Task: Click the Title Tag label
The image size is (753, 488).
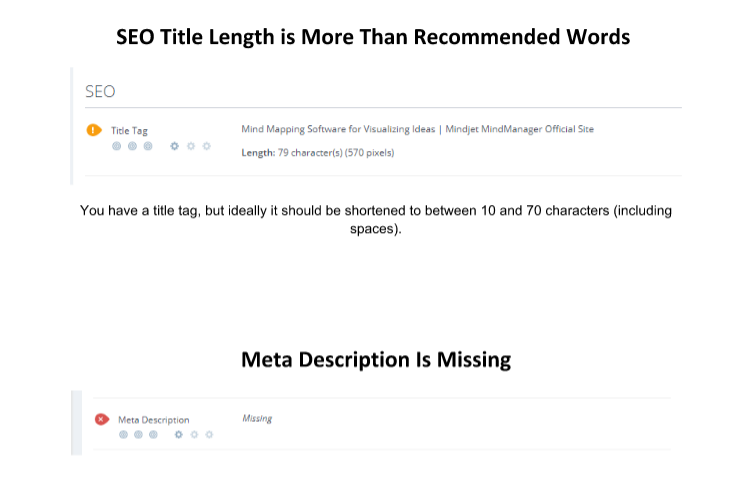Action: point(130,131)
